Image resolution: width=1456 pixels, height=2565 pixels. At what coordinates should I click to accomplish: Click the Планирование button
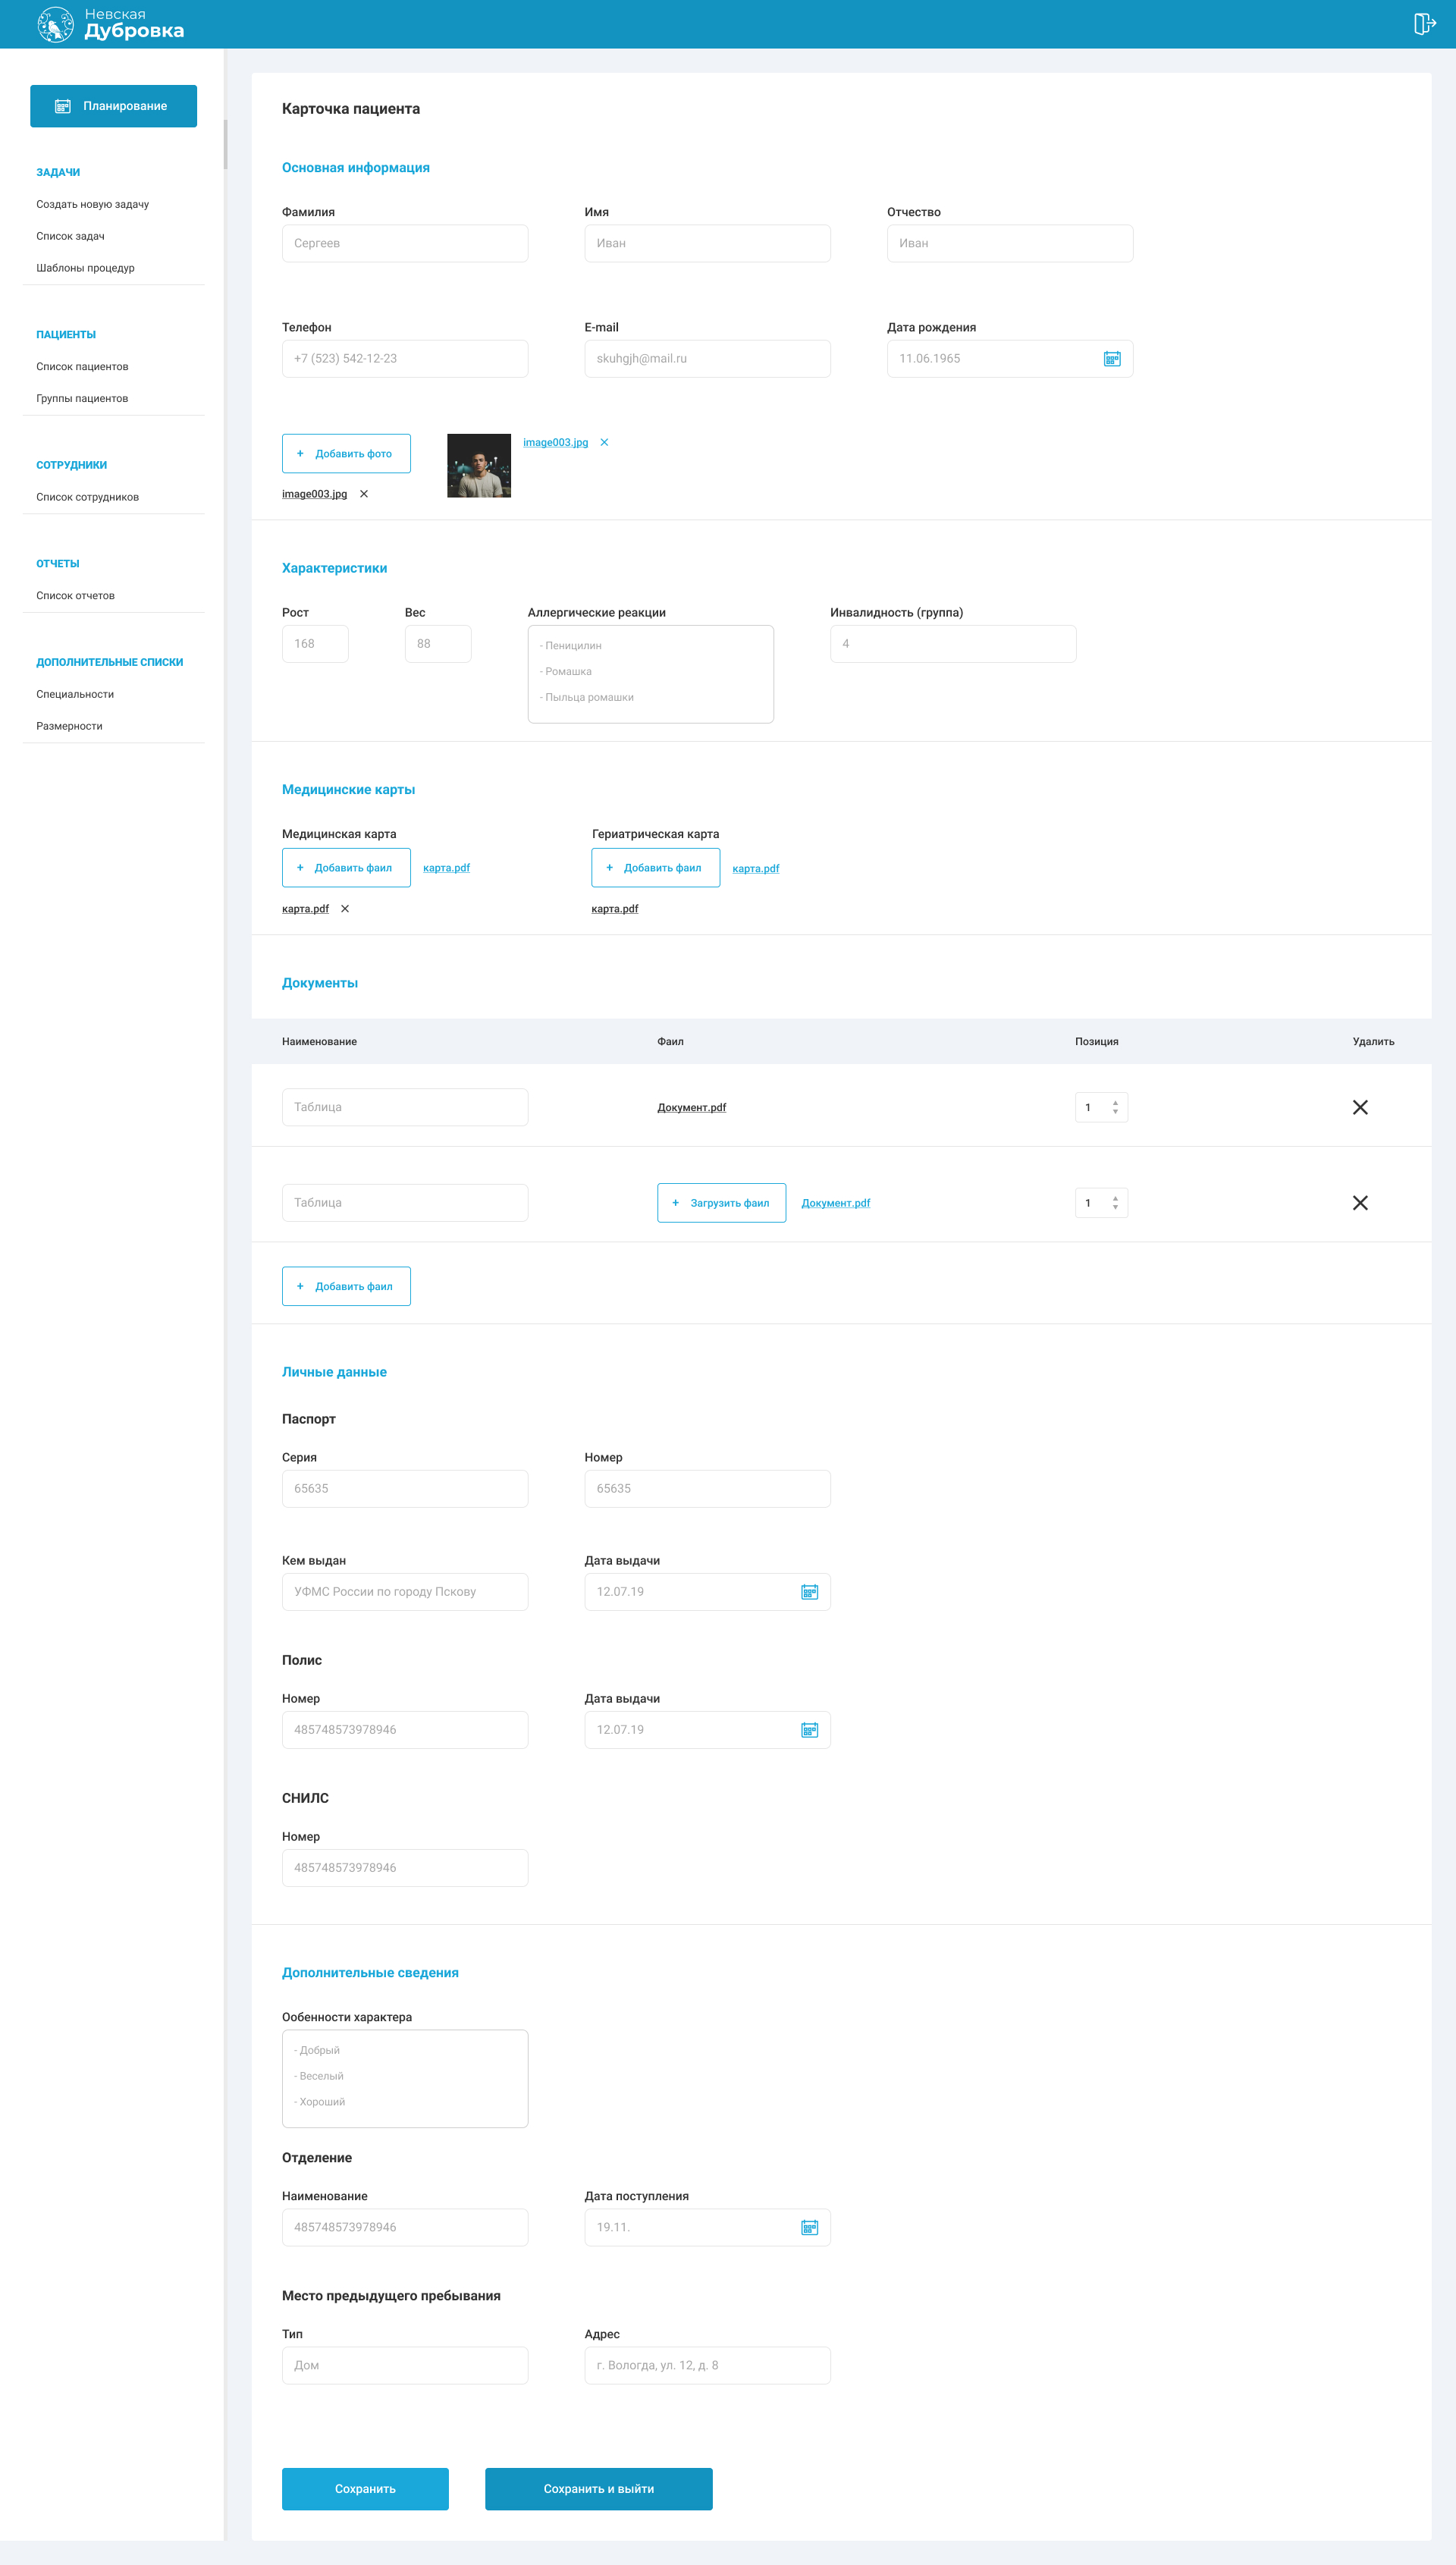click(x=113, y=106)
